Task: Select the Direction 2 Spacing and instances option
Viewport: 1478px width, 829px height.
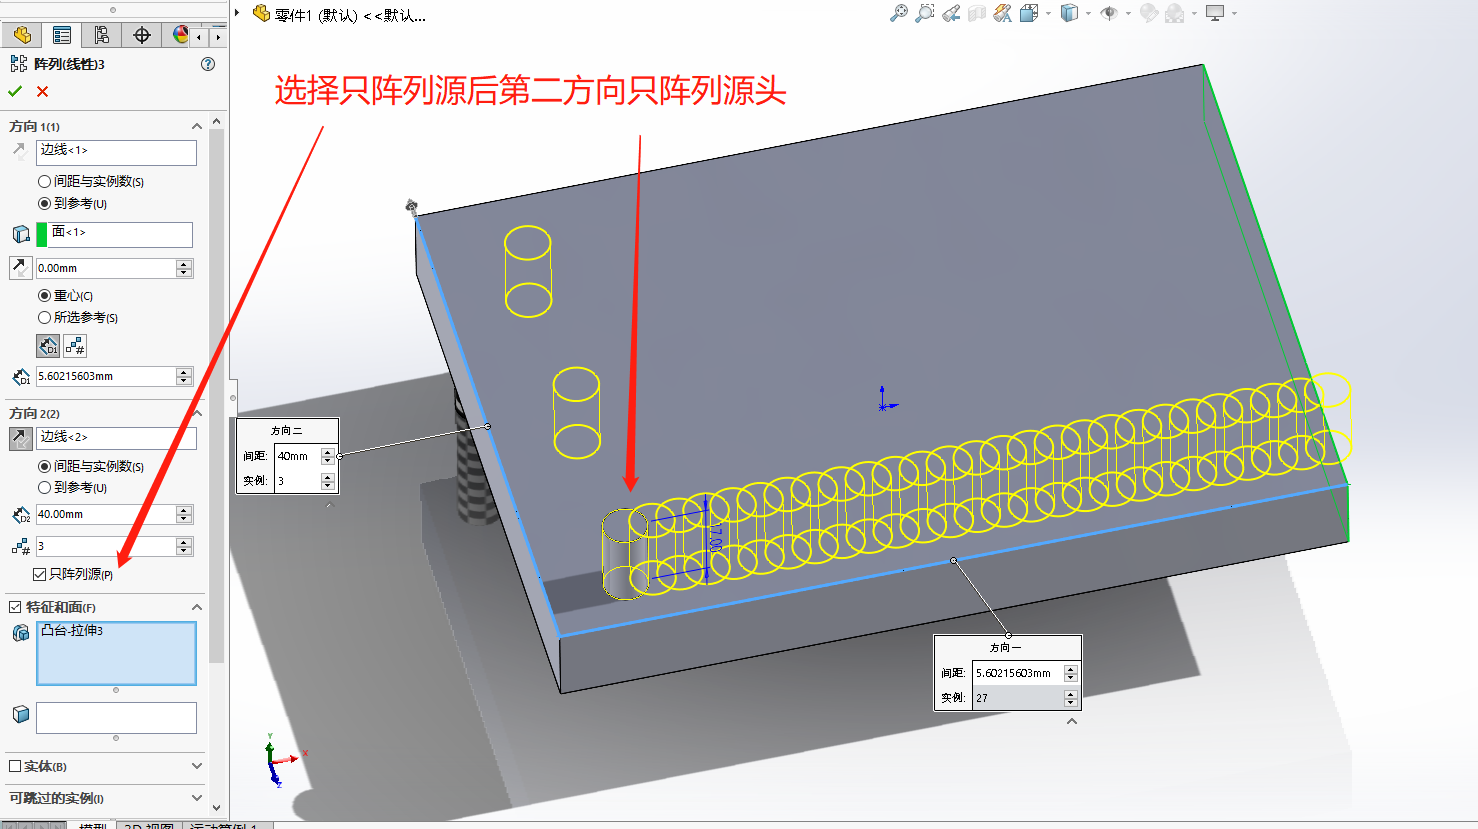Action: [91, 466]
